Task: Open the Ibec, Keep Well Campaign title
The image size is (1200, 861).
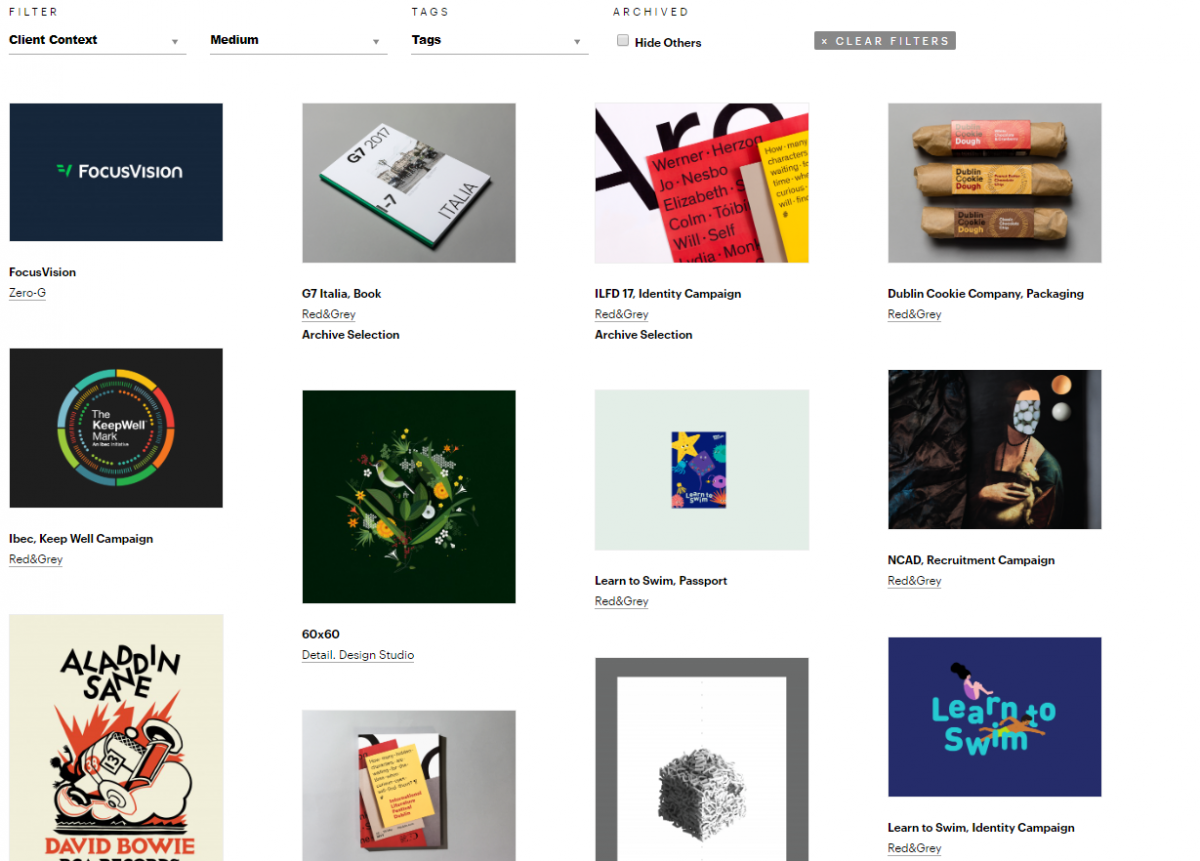Action: (81, 539)
